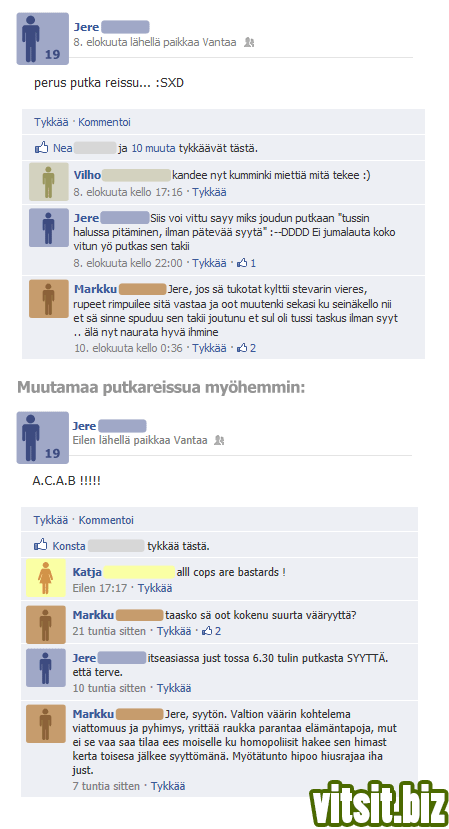Open Vilho's olive profile avatar
This screenshot has height=829, width=449.
point(49,182)
